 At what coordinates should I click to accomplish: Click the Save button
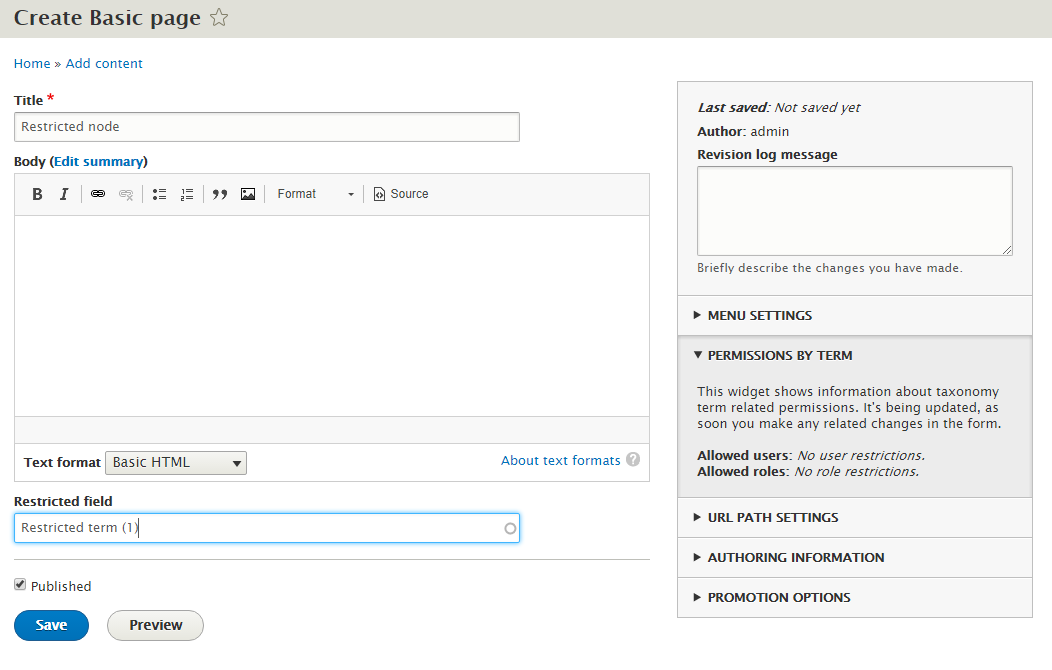point(51,625)
